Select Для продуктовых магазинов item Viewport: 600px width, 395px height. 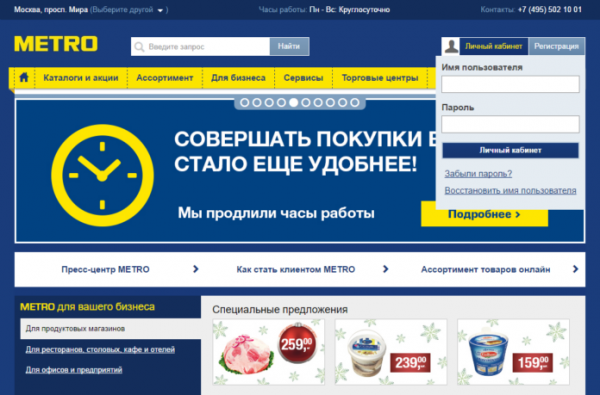click(x=111, y=328)
